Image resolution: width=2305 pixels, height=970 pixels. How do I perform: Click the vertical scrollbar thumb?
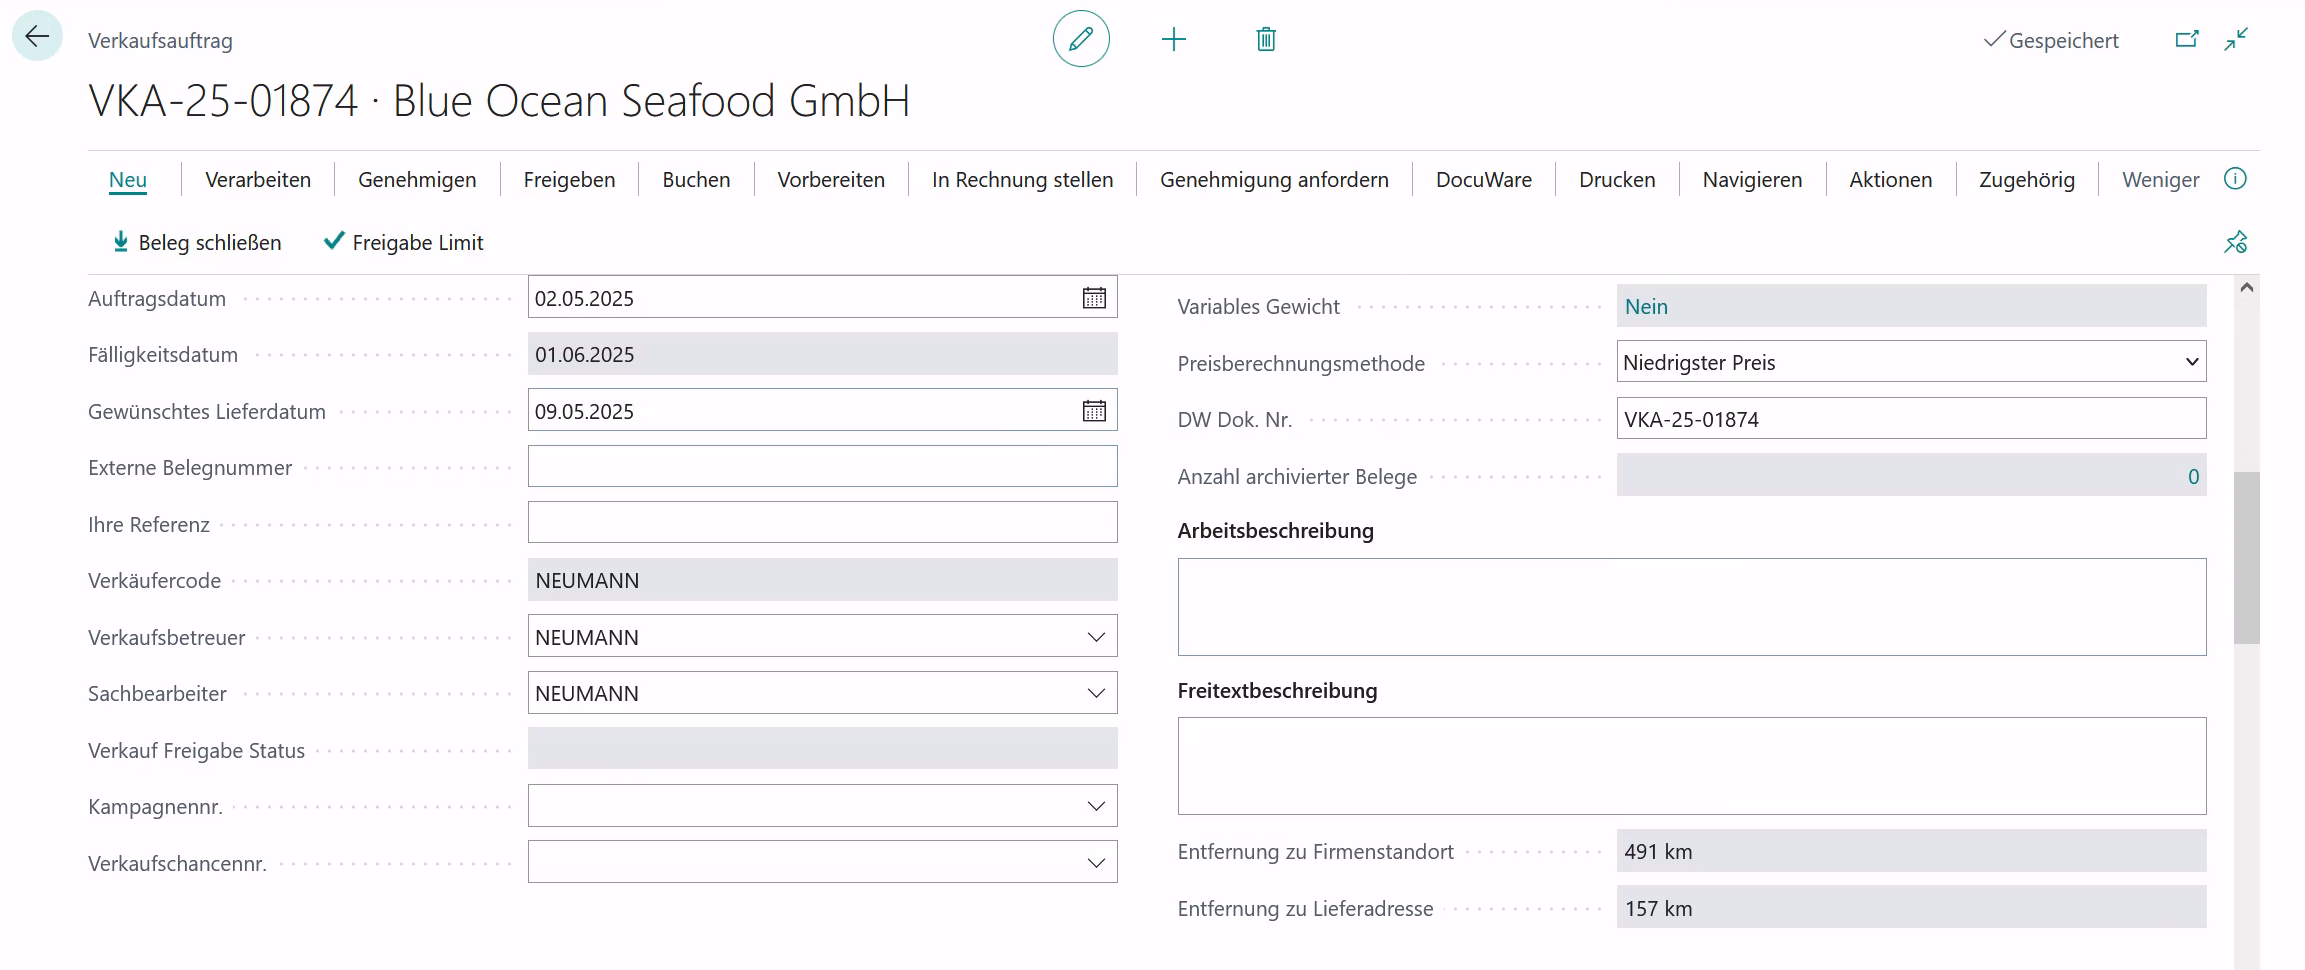coord(2246,557)
